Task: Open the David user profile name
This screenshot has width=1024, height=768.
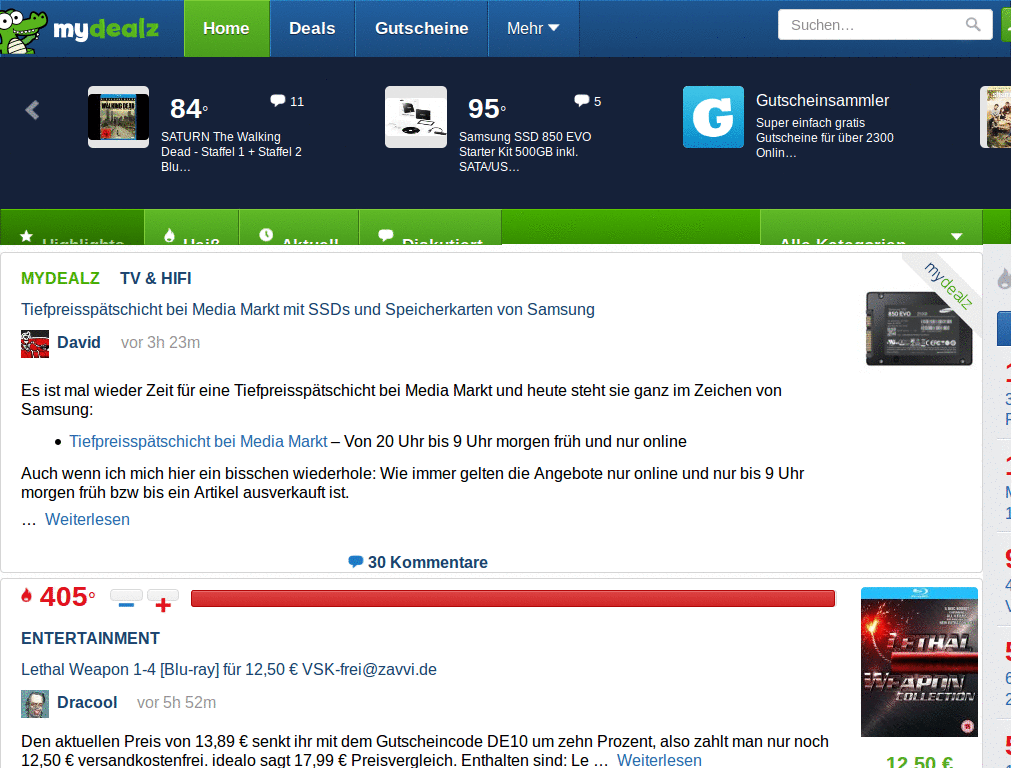Action: 78,342
